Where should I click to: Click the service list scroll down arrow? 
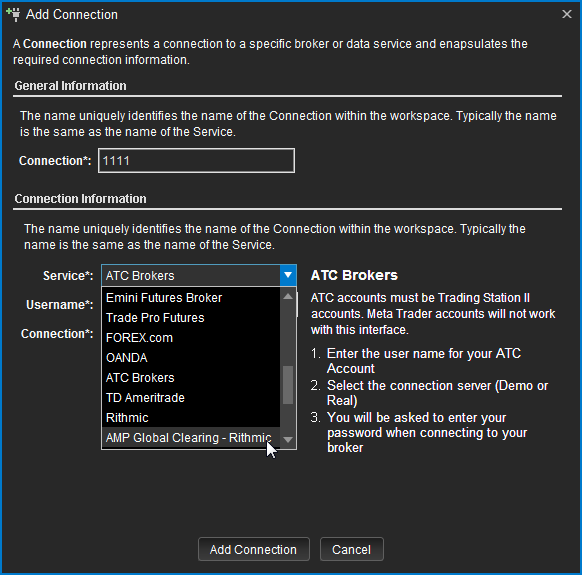pos(288,440)
